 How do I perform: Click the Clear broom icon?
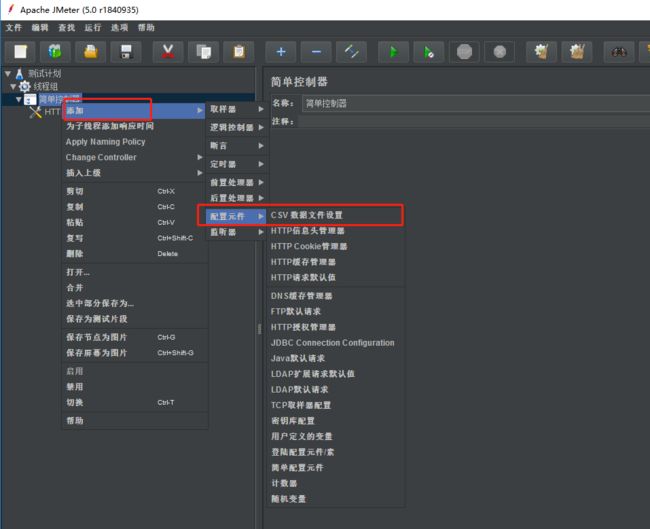click(541, 52)
